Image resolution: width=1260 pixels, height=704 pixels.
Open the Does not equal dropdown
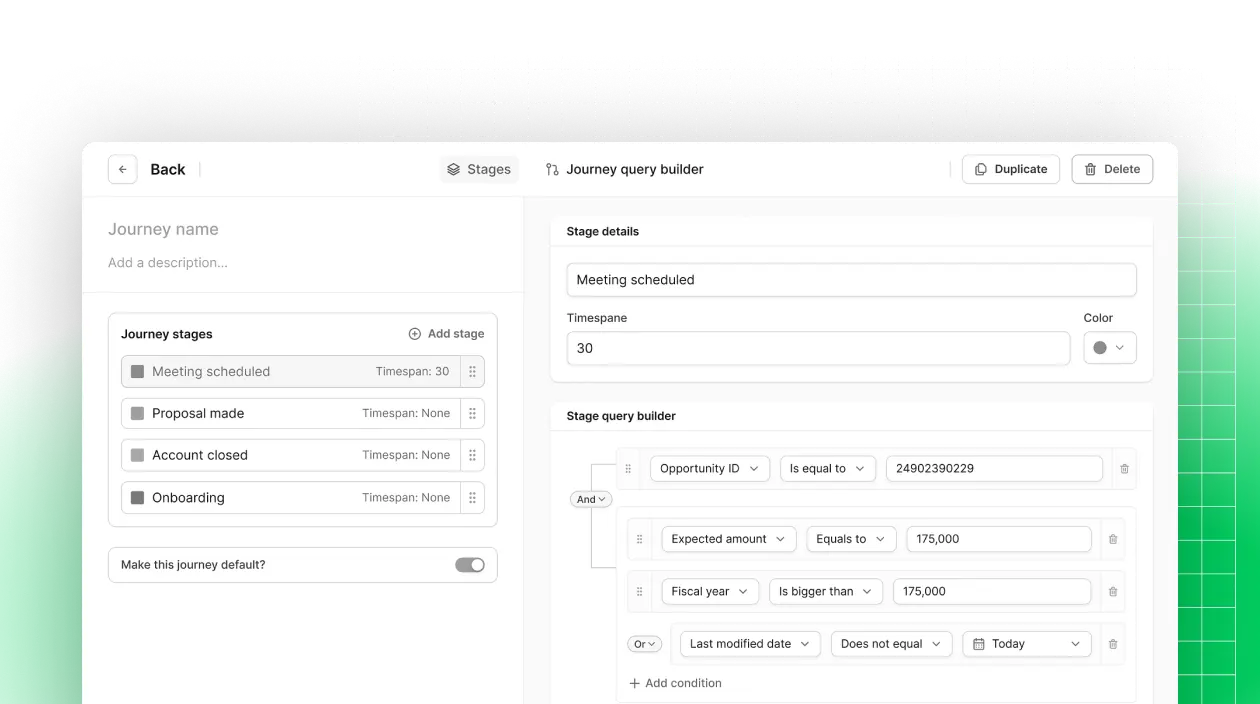click(892, 644)
